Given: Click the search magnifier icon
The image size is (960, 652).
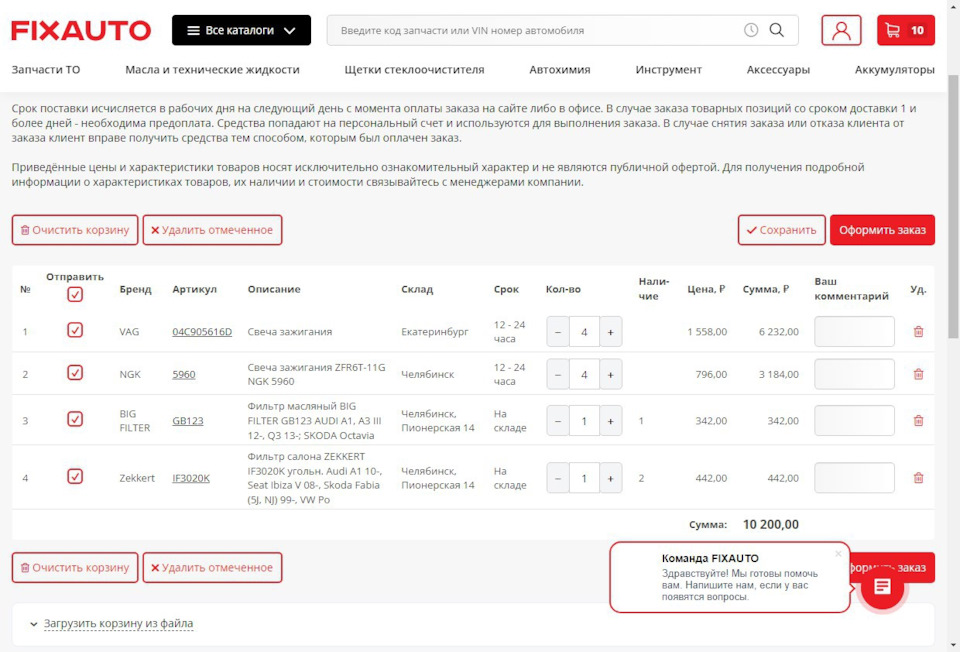Looking at the screenshot, I should click(776, 30).
